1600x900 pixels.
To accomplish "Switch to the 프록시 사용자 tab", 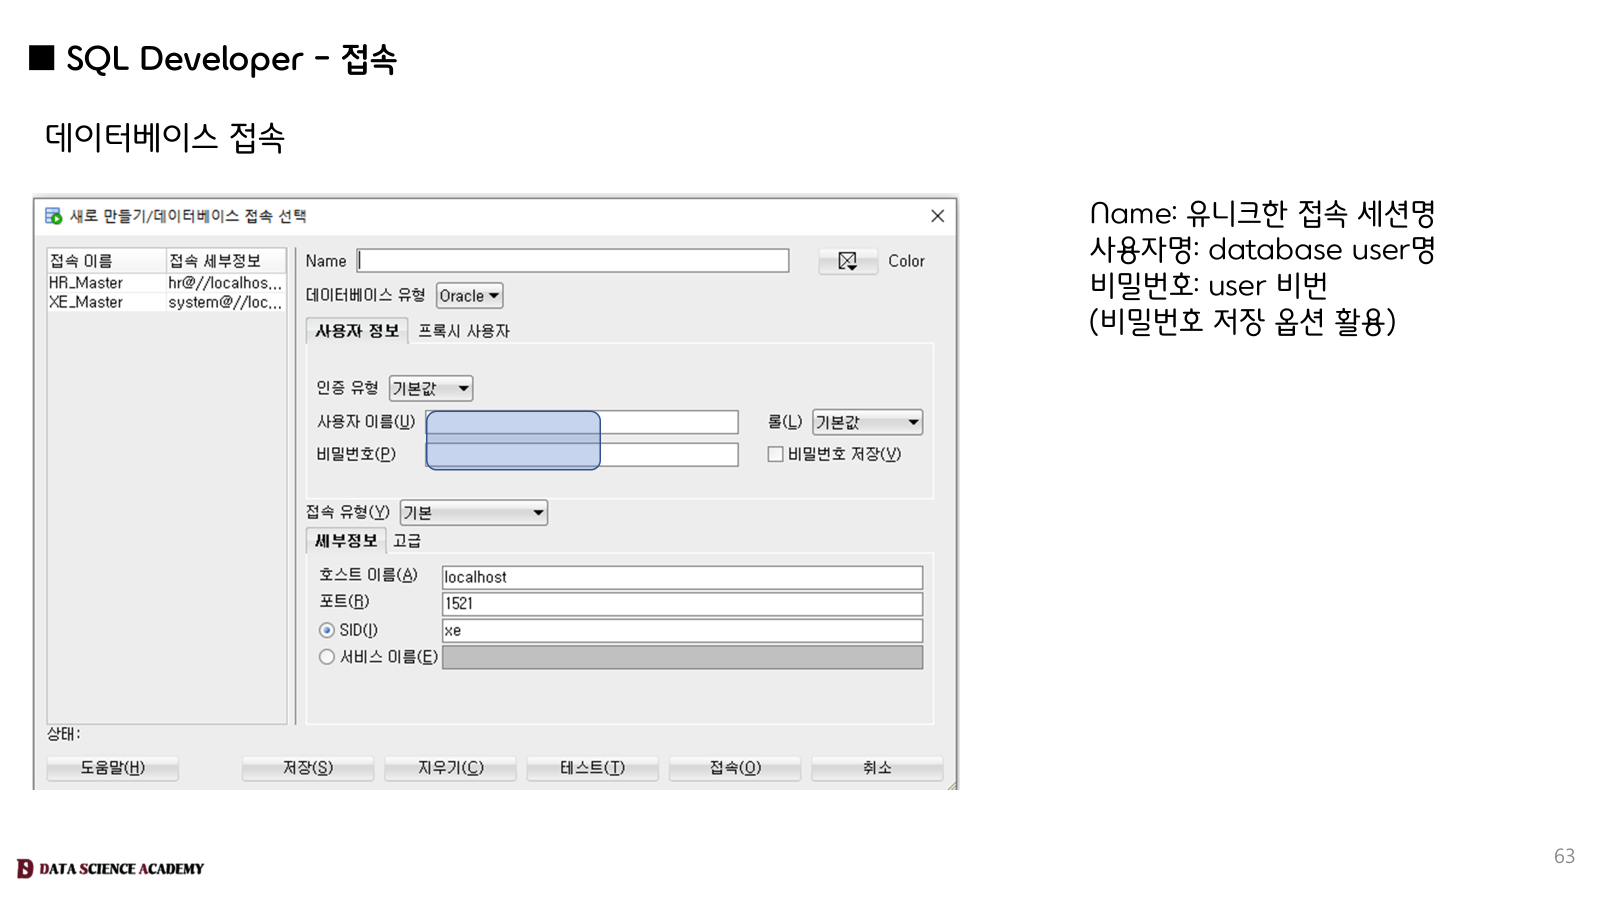I will pyautogui.click(x=464, y=331).
